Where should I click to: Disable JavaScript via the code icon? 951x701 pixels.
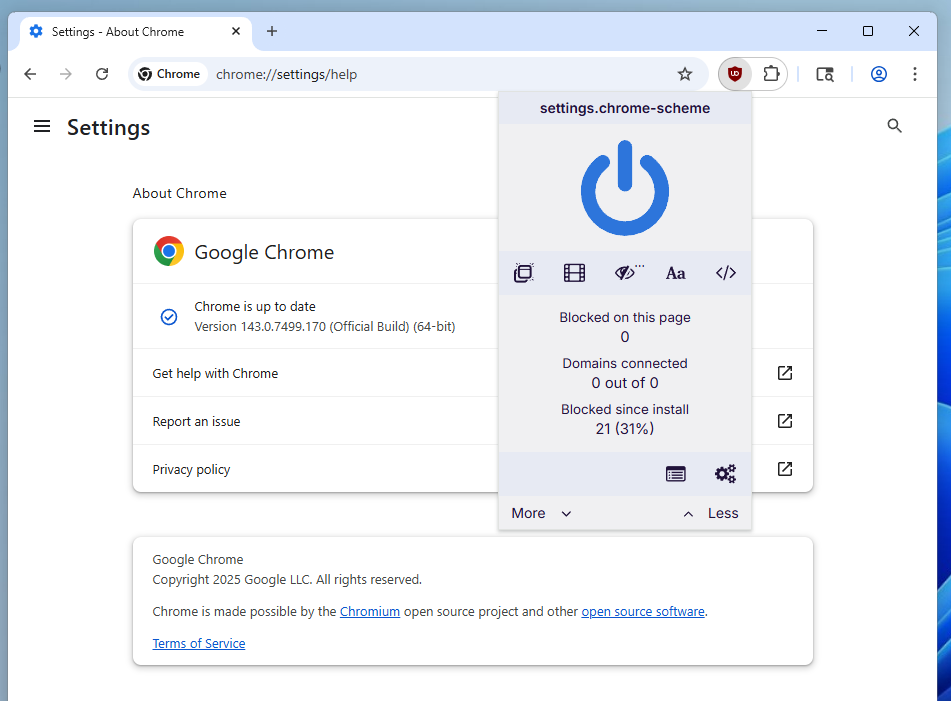725,272
